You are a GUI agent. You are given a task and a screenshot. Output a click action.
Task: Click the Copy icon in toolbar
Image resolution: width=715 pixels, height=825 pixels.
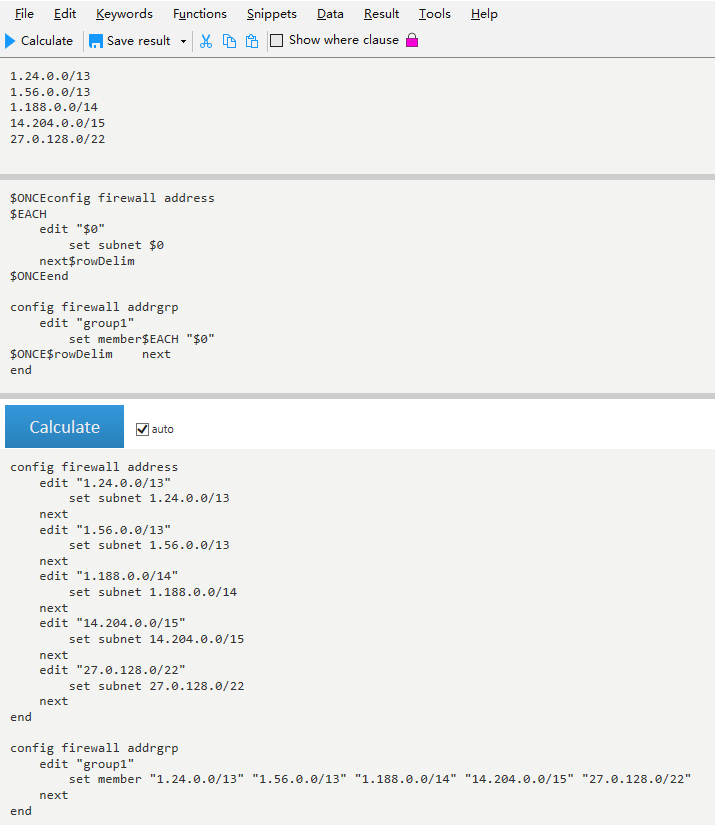pyautogui.click(x=229, y=41)
